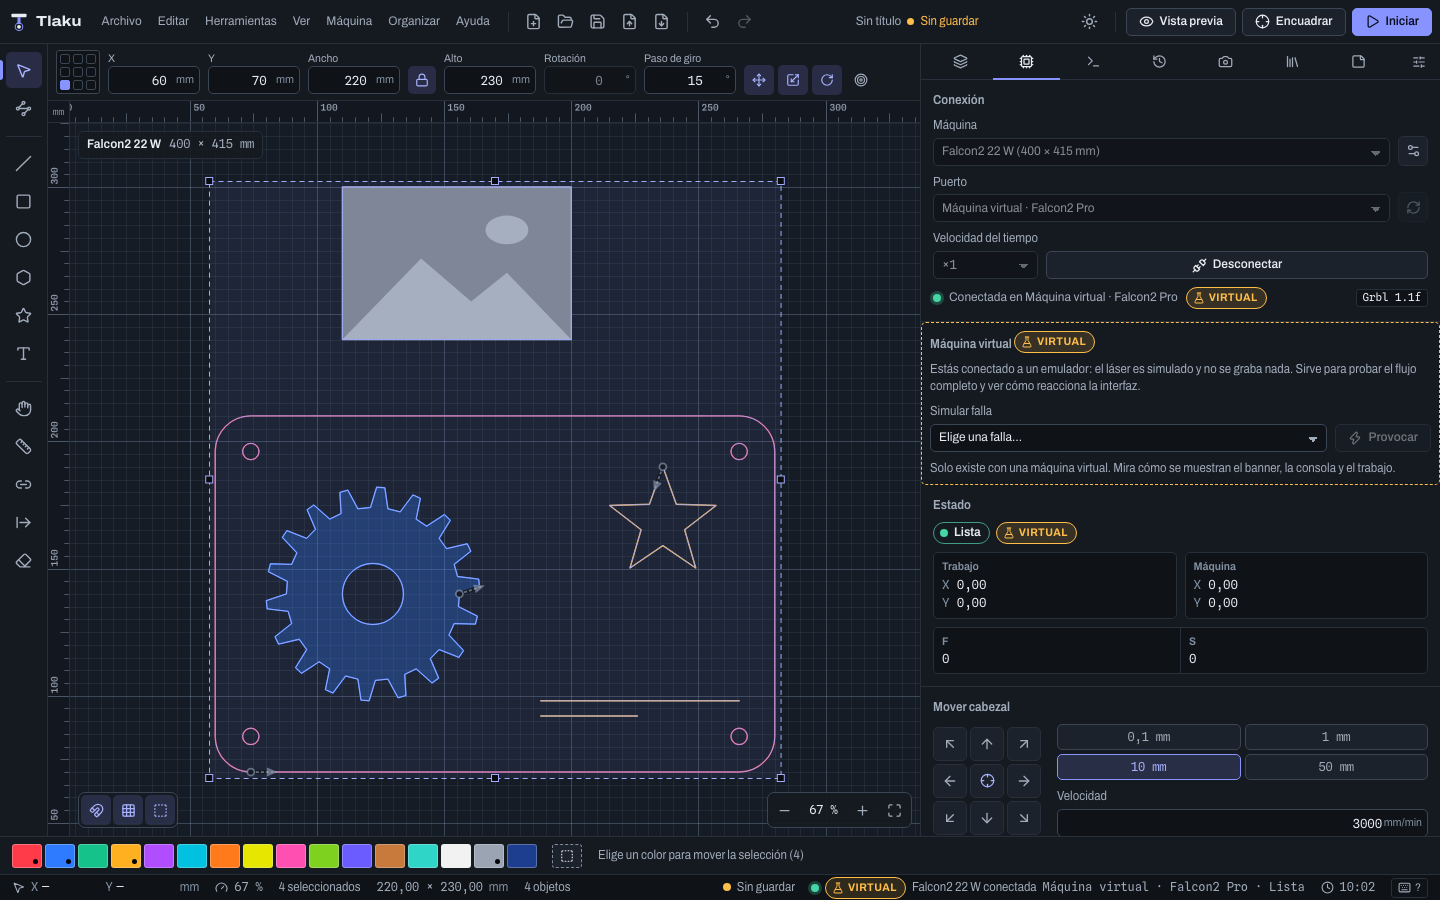Select the 50 mm jog step
This screenshot has height=900, width=1440.
tap(1336, 767)
